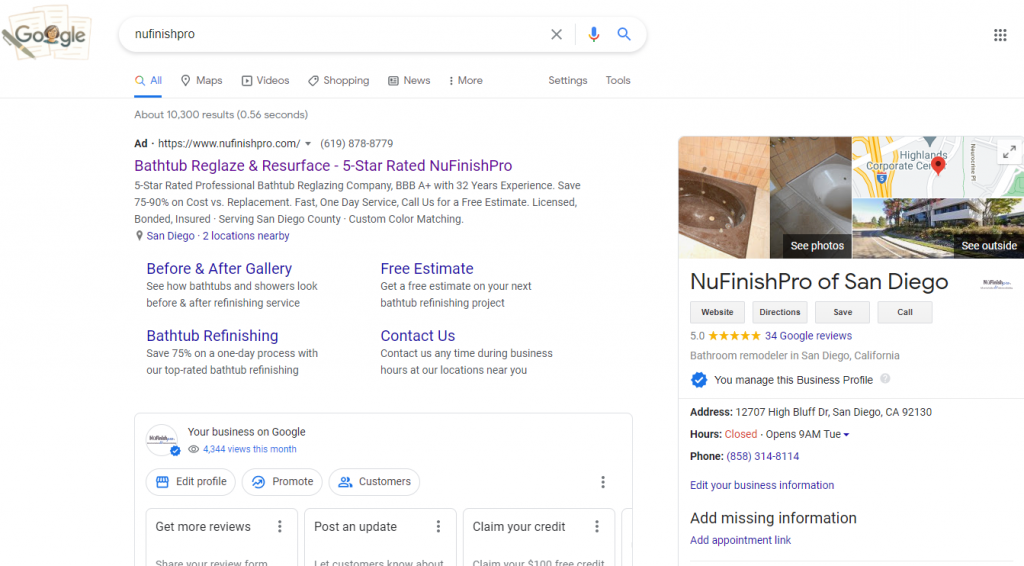This screenshot has width=1024, height=566.
Task: Open help icon beside You manage this Business Profile
Action: pos(885,379)
